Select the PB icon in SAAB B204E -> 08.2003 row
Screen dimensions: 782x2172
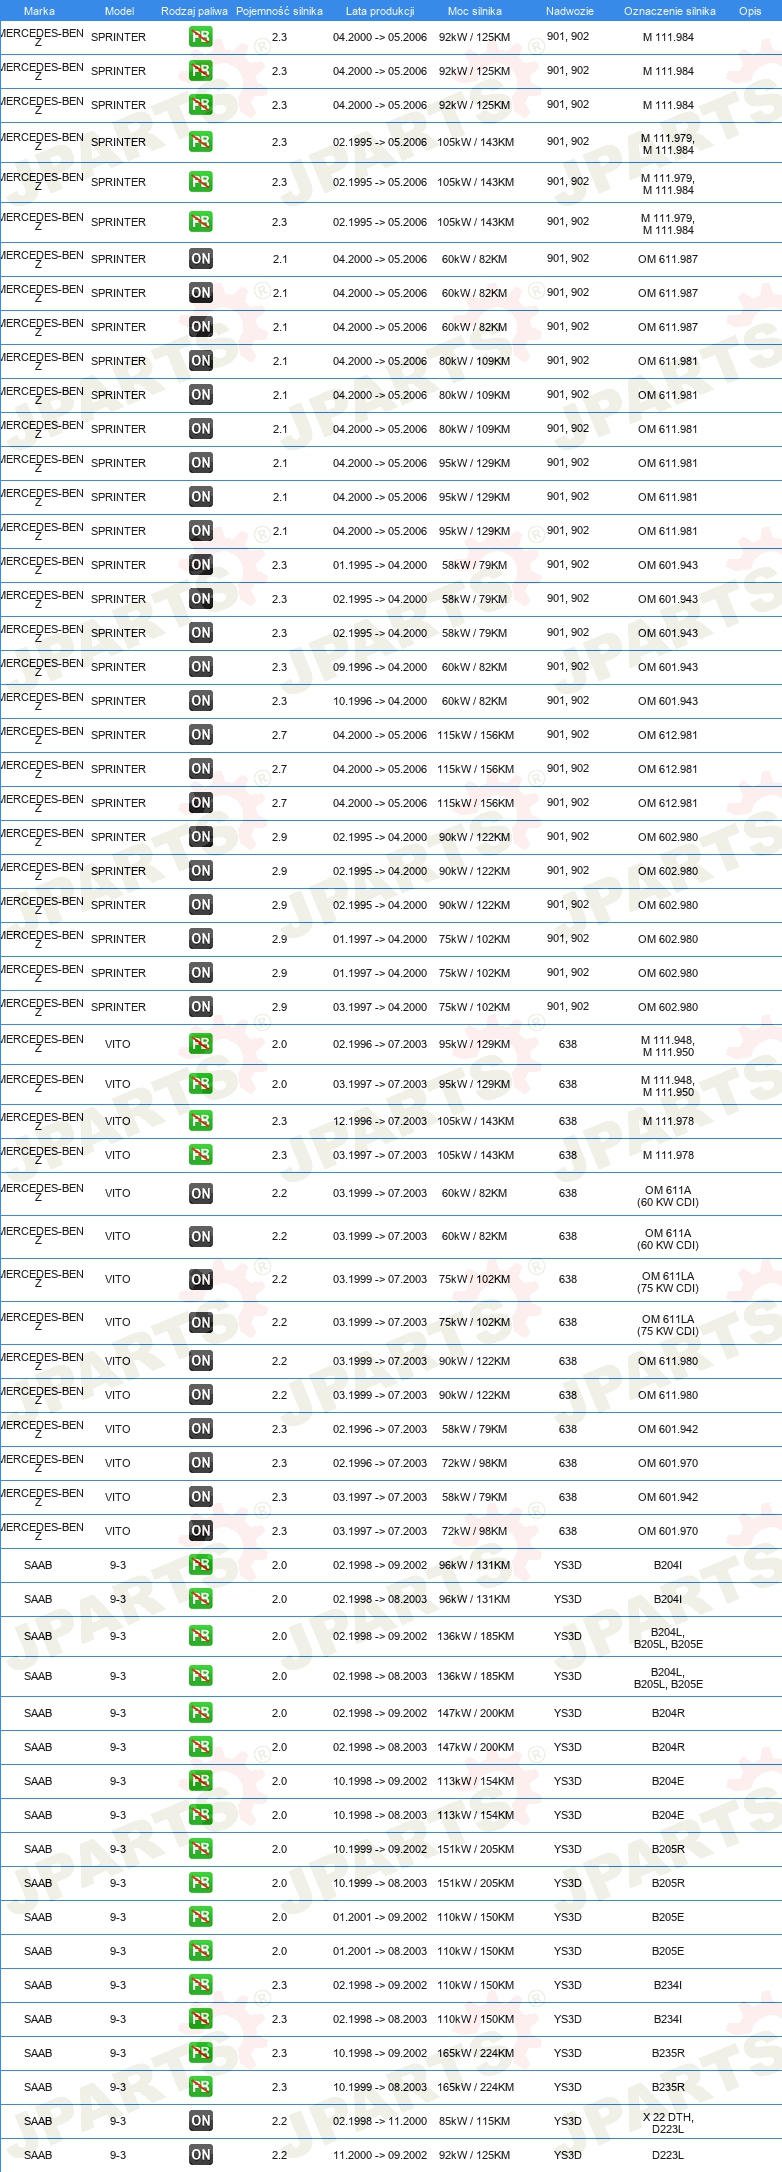coord(201,1815)
